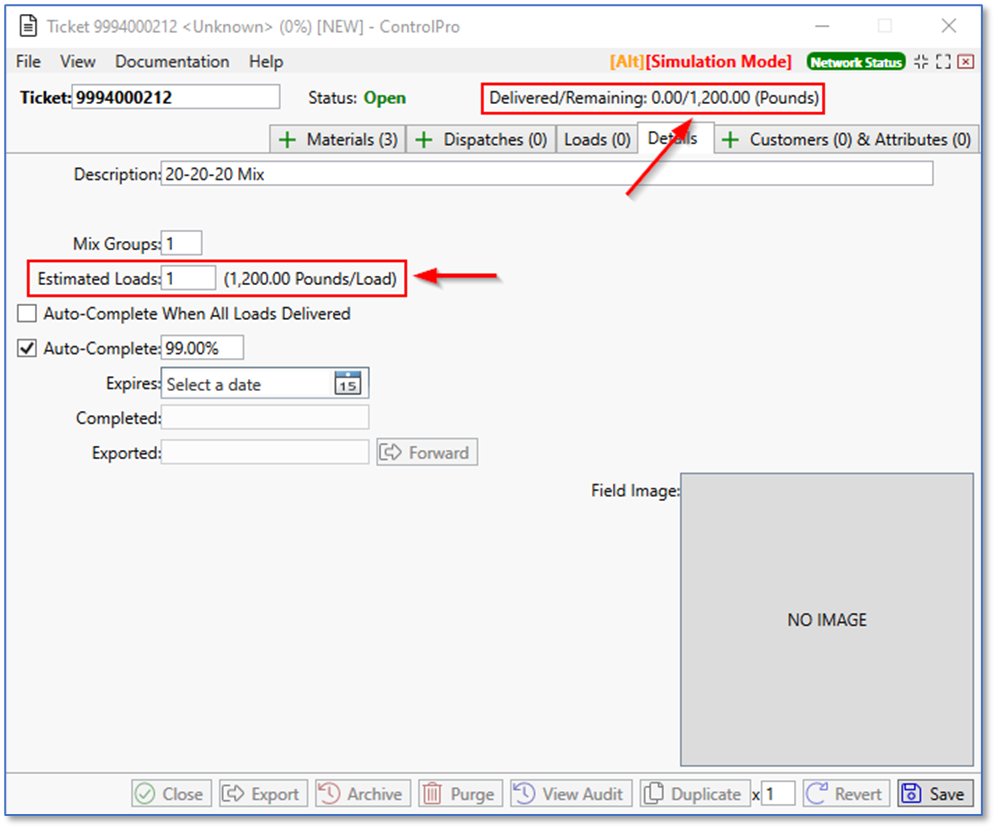Click plus icon on Customers & Attributes tab
Image resolution: width=996 pixels, height=829 pixels.
pyautogui.click(x=731, y=140)
